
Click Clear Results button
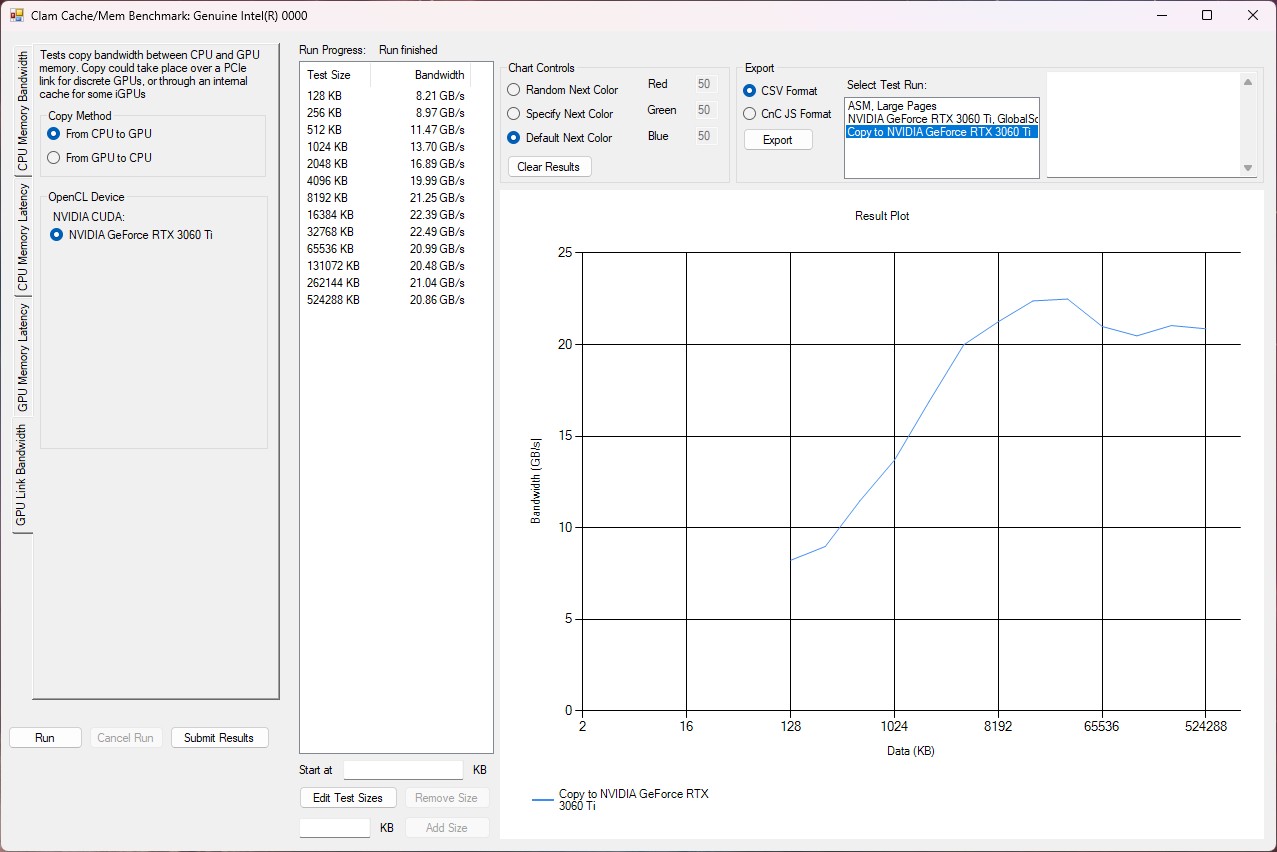coord(549,167)
